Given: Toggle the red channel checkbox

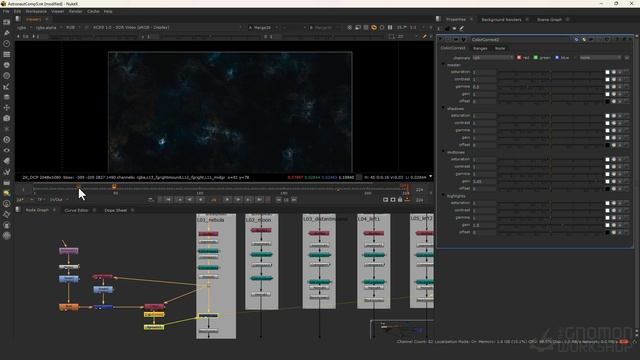Looking at the screenshot, I should [519, 58].
